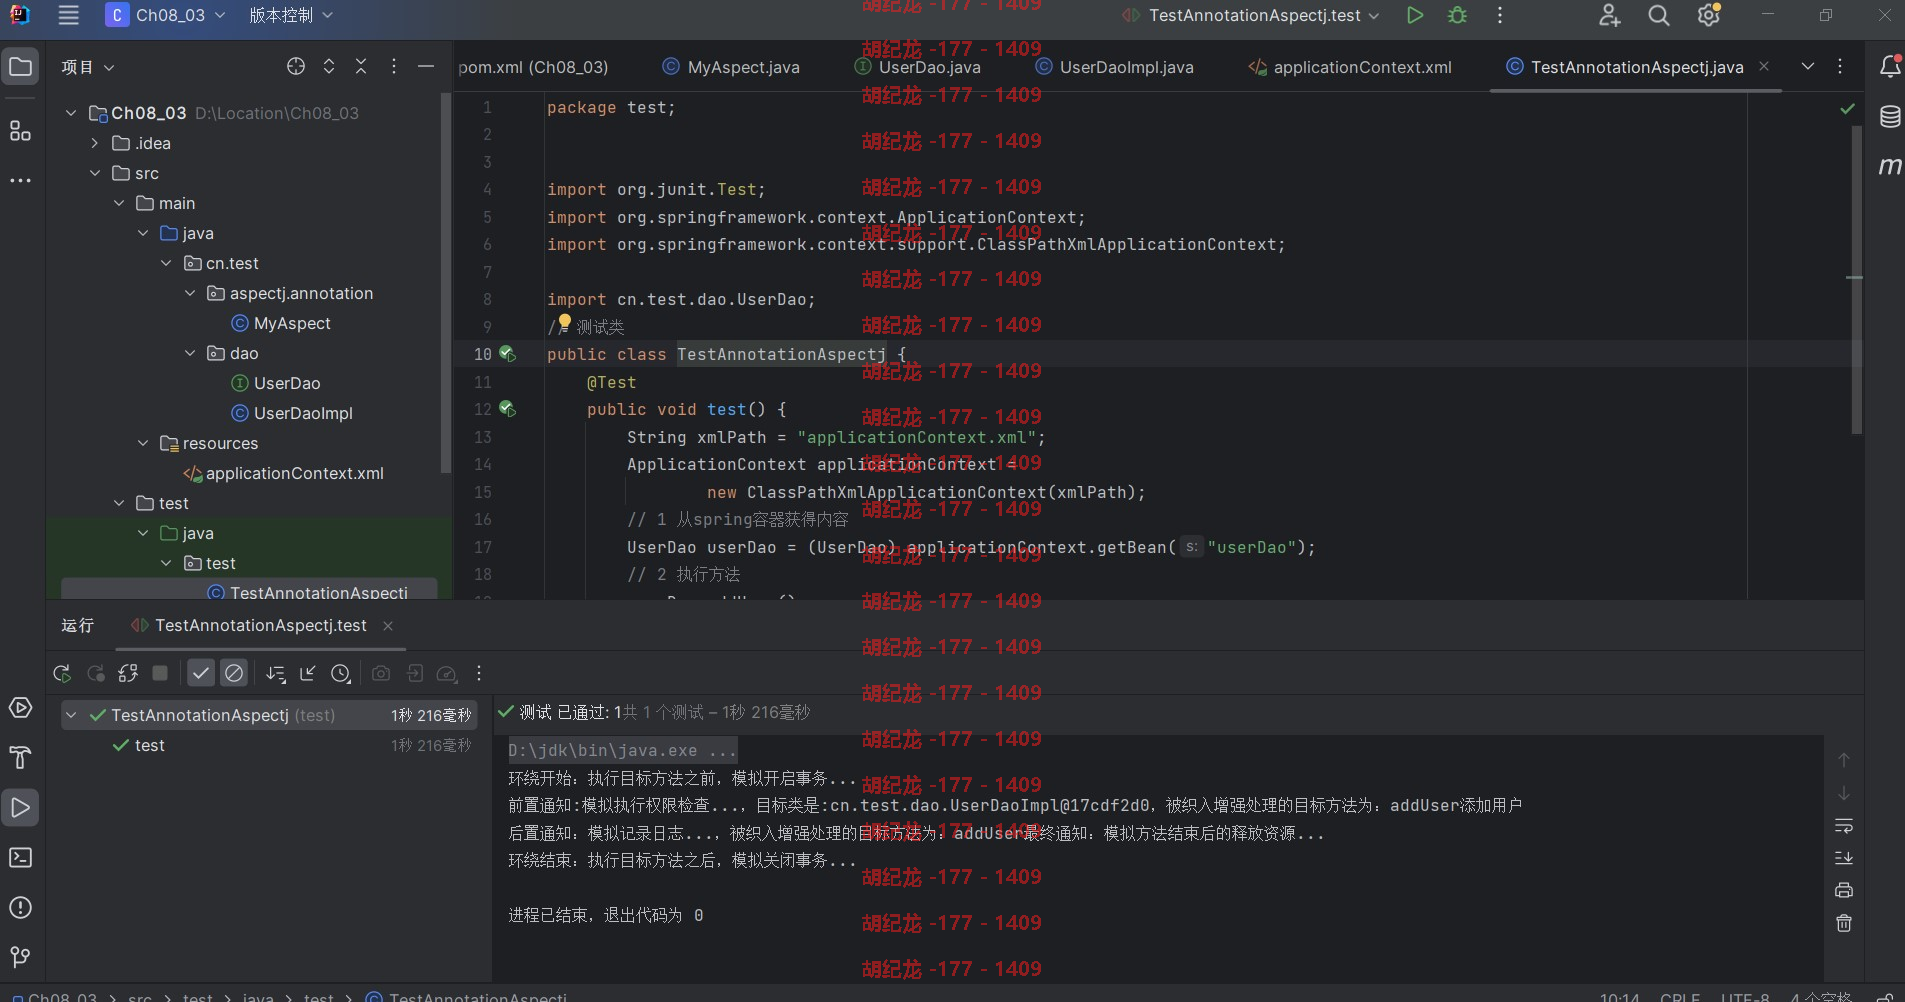Open Build hammer tool window

(20, 758)
